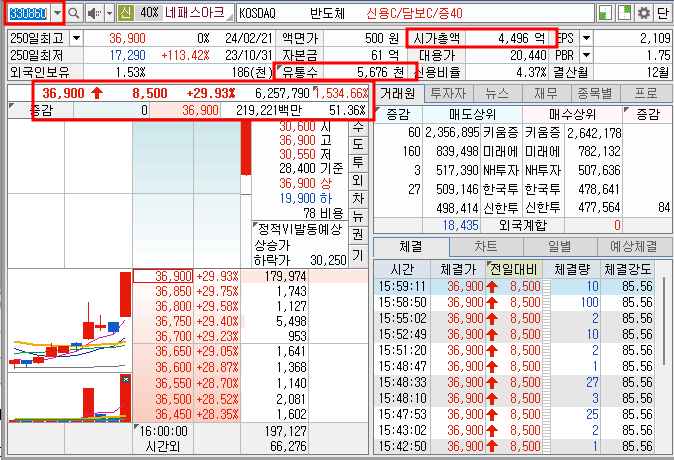Open the stock code dropdown arrow
This screenshot has width=674, height=460.
[x=57, y=13]
